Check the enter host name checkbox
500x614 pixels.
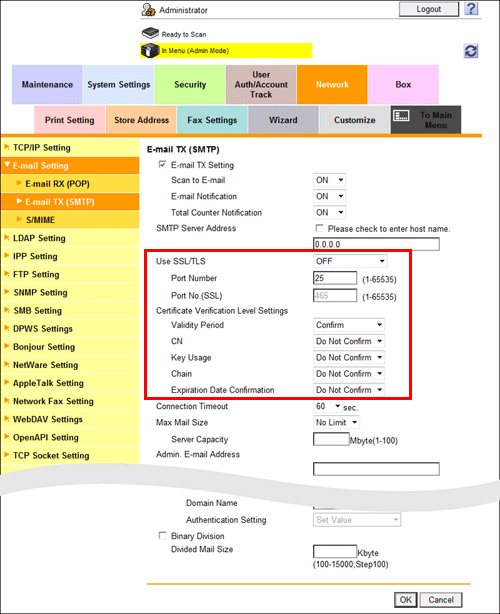point(319,228)
